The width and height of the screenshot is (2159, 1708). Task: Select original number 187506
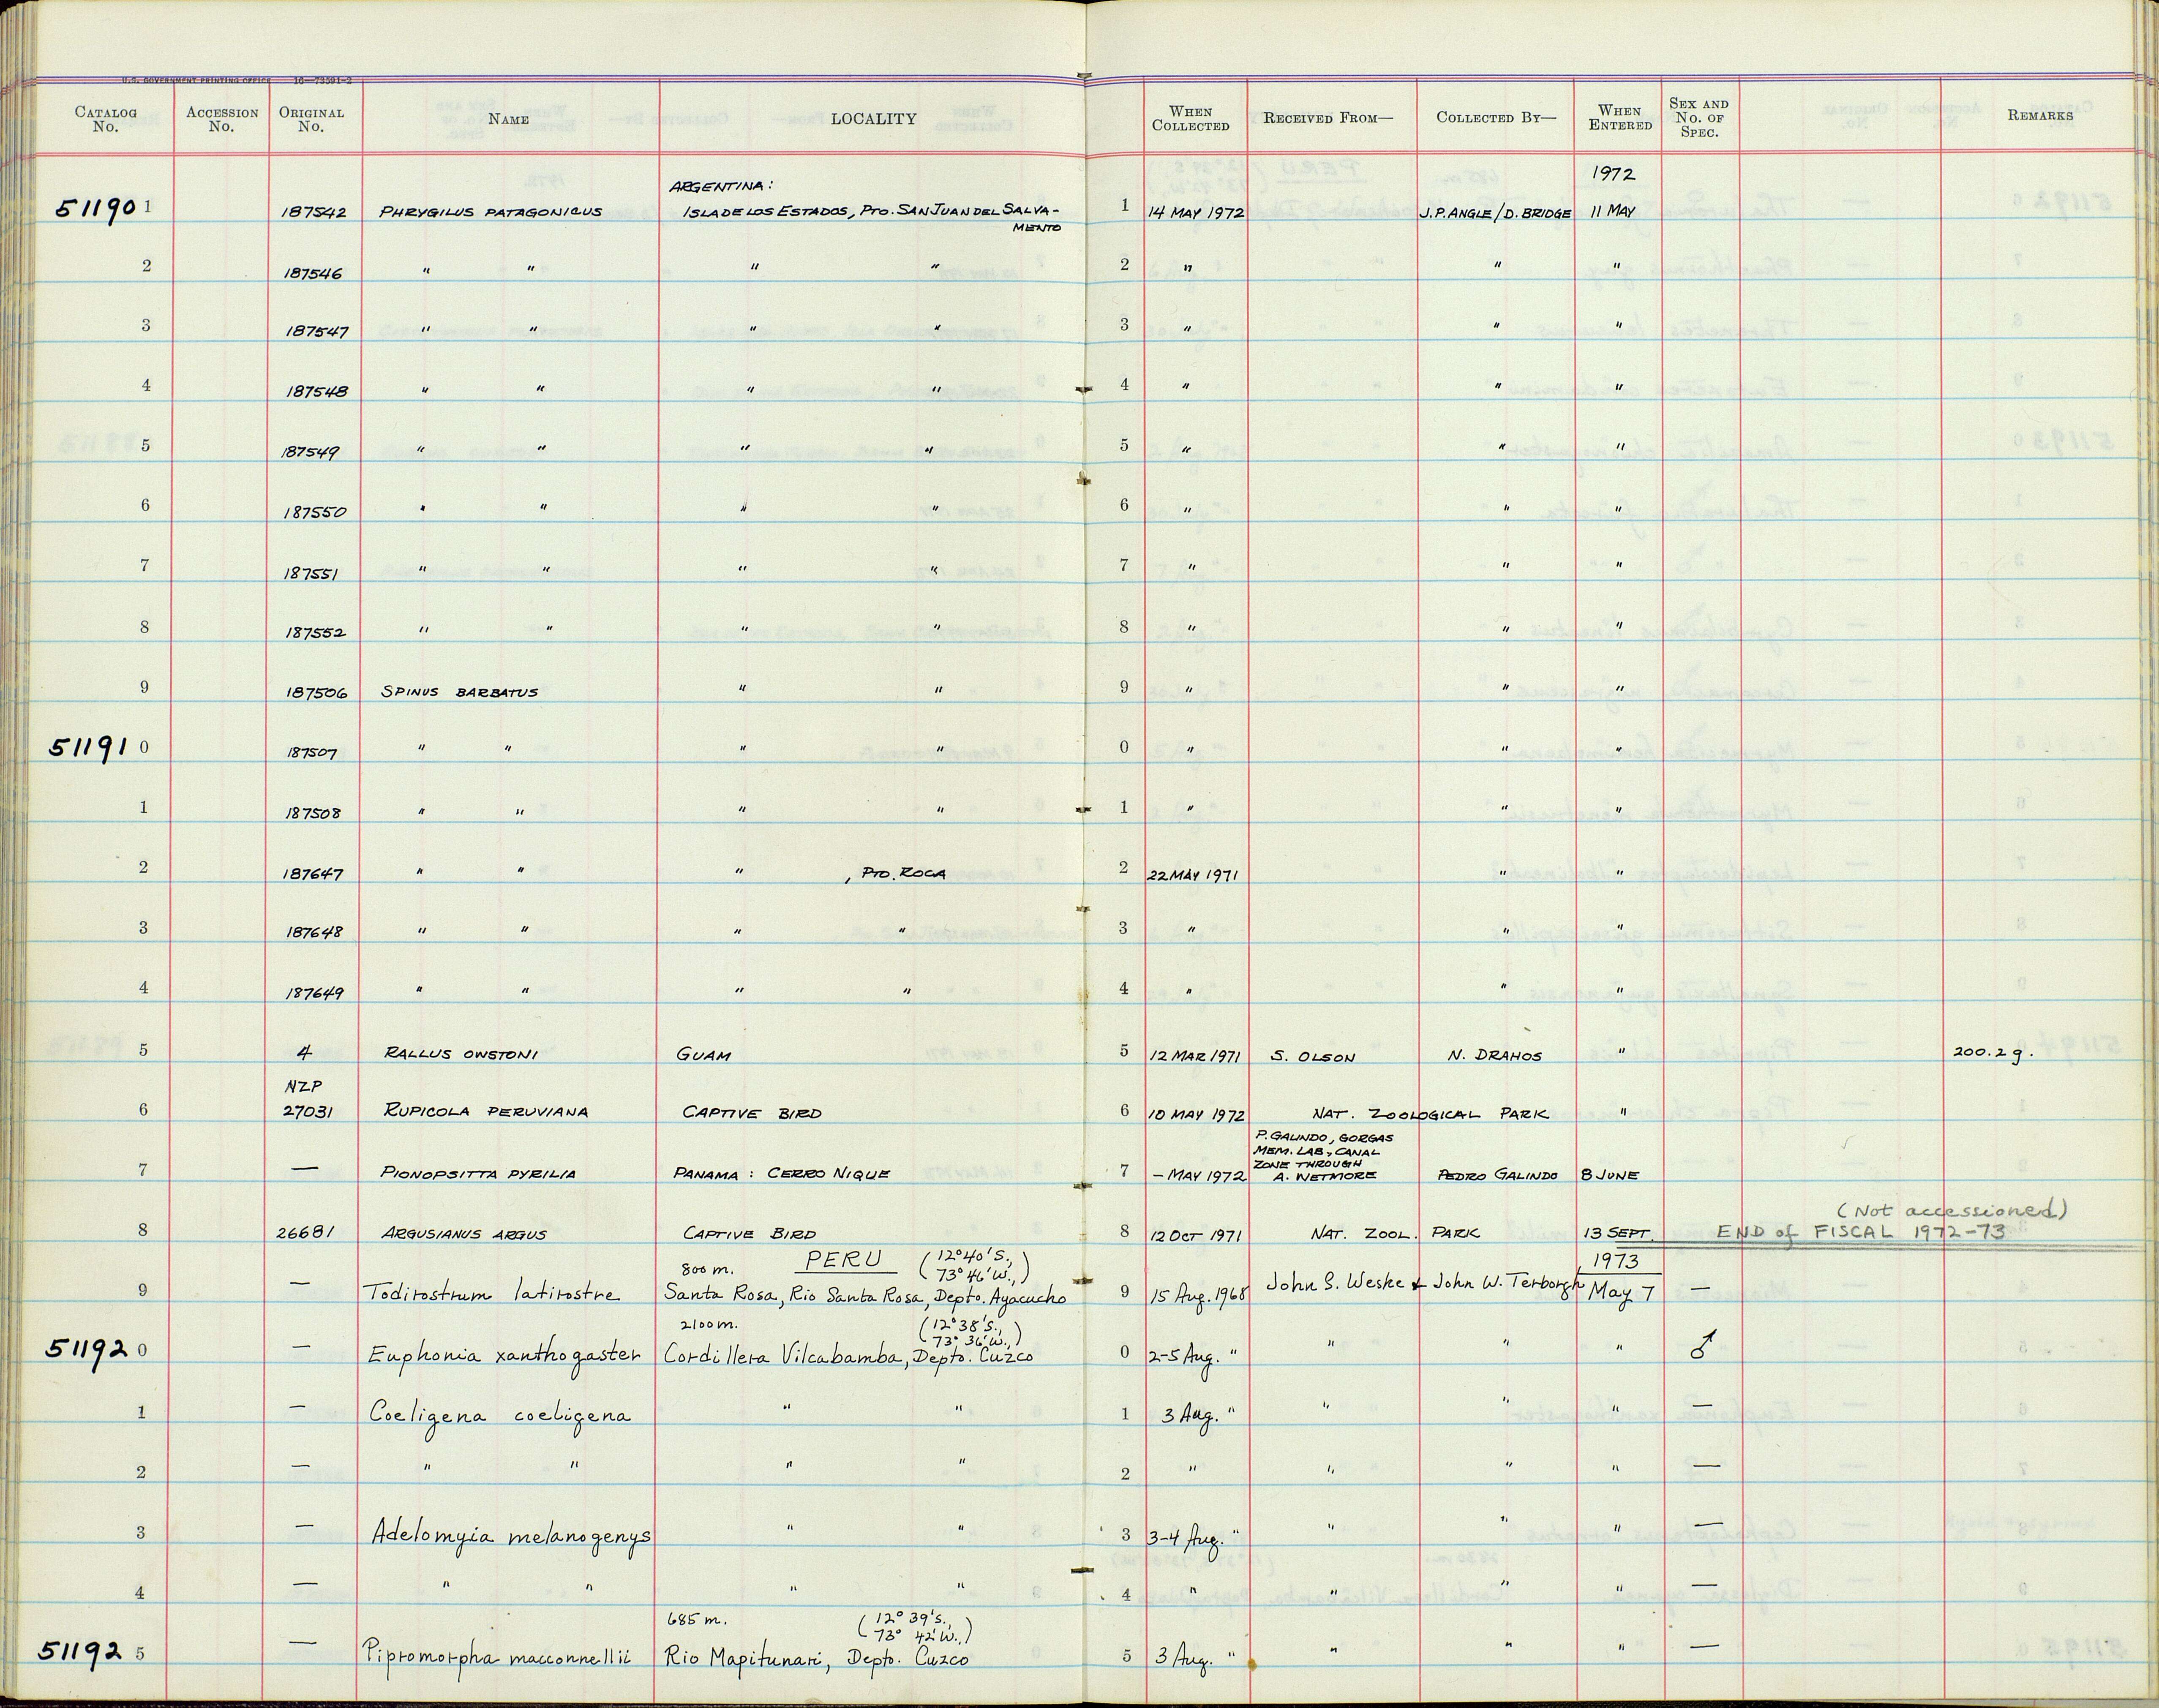tap(316, 692)
